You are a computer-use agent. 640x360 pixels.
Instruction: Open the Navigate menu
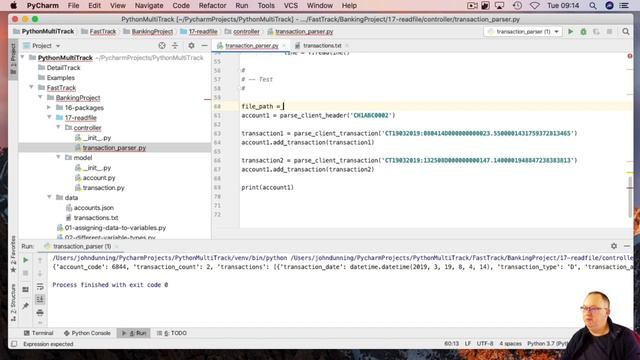coord(149,6)
